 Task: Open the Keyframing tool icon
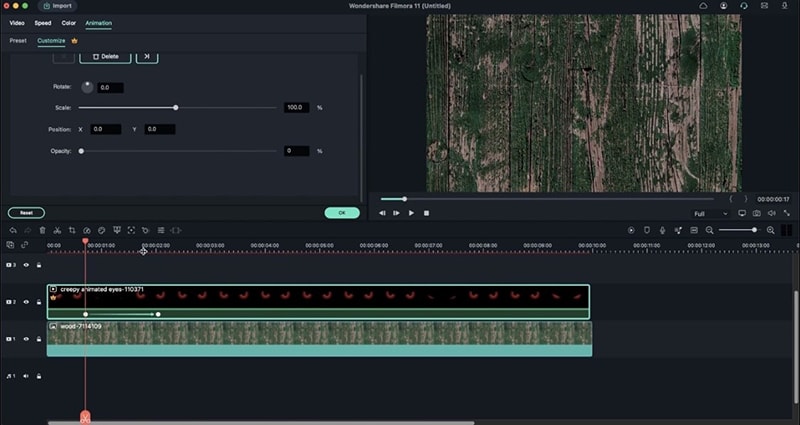tap(145, 231)
